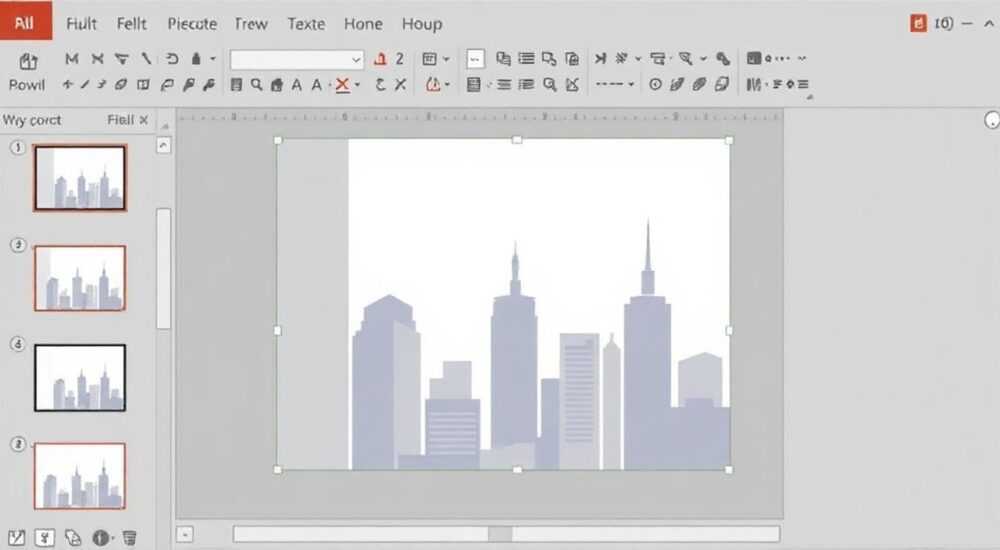Click the first letter A icon
The height and width of the screenshot is (550, 1000).
[297, 85]
